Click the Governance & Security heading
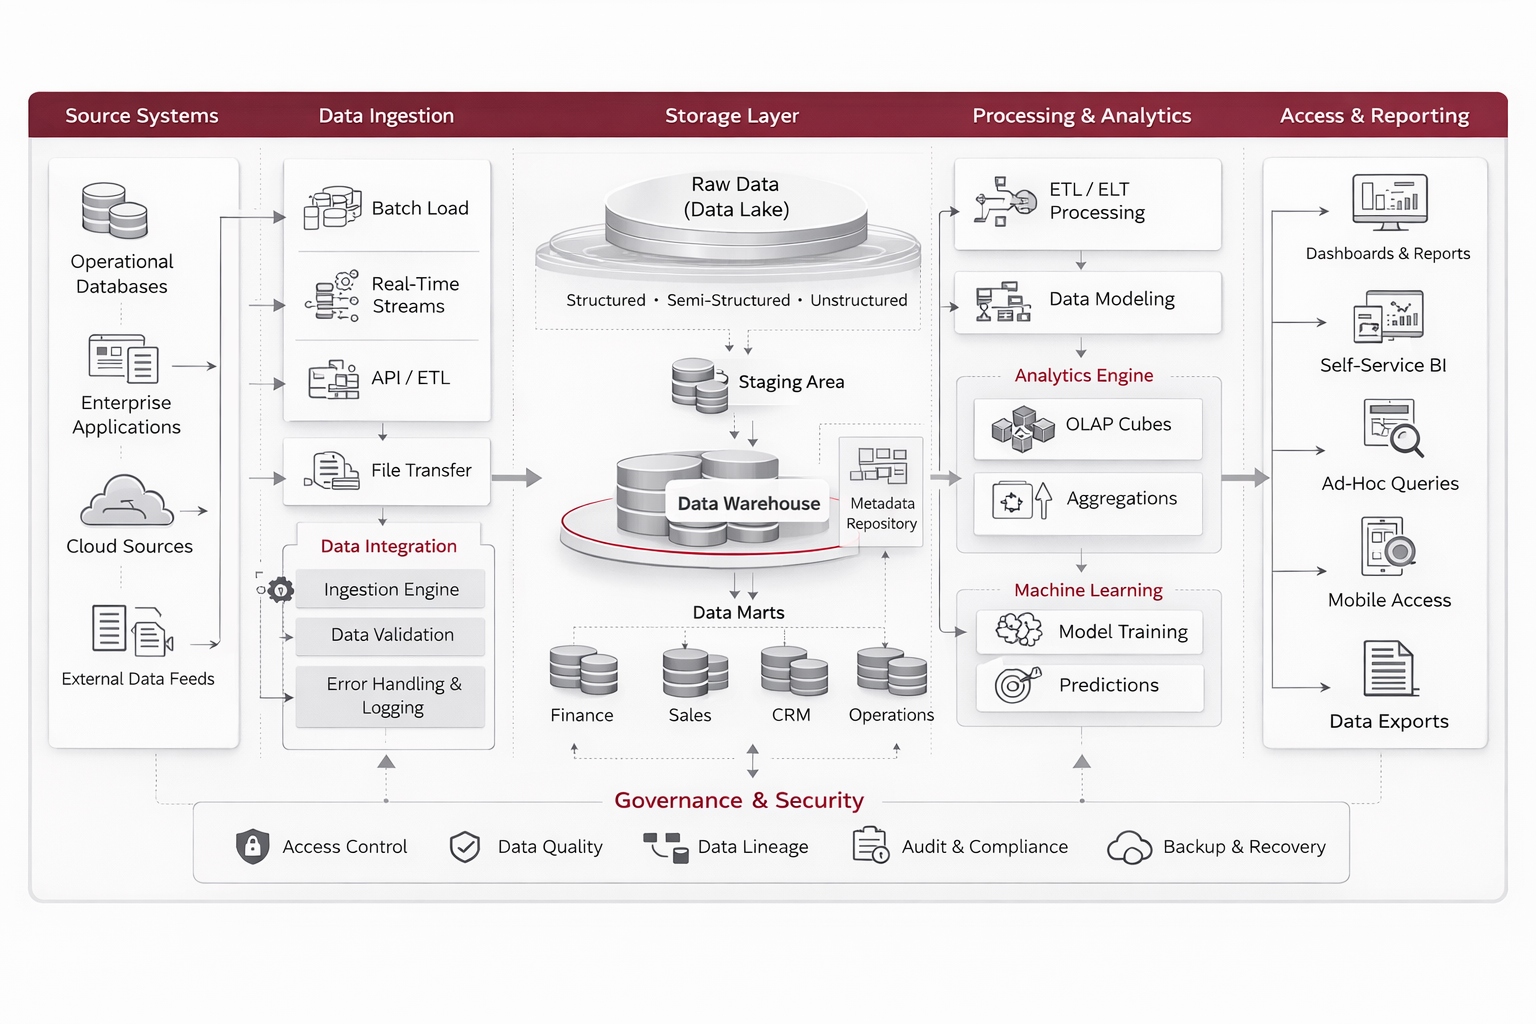1536x1024 pixels. tap(738, 801)
